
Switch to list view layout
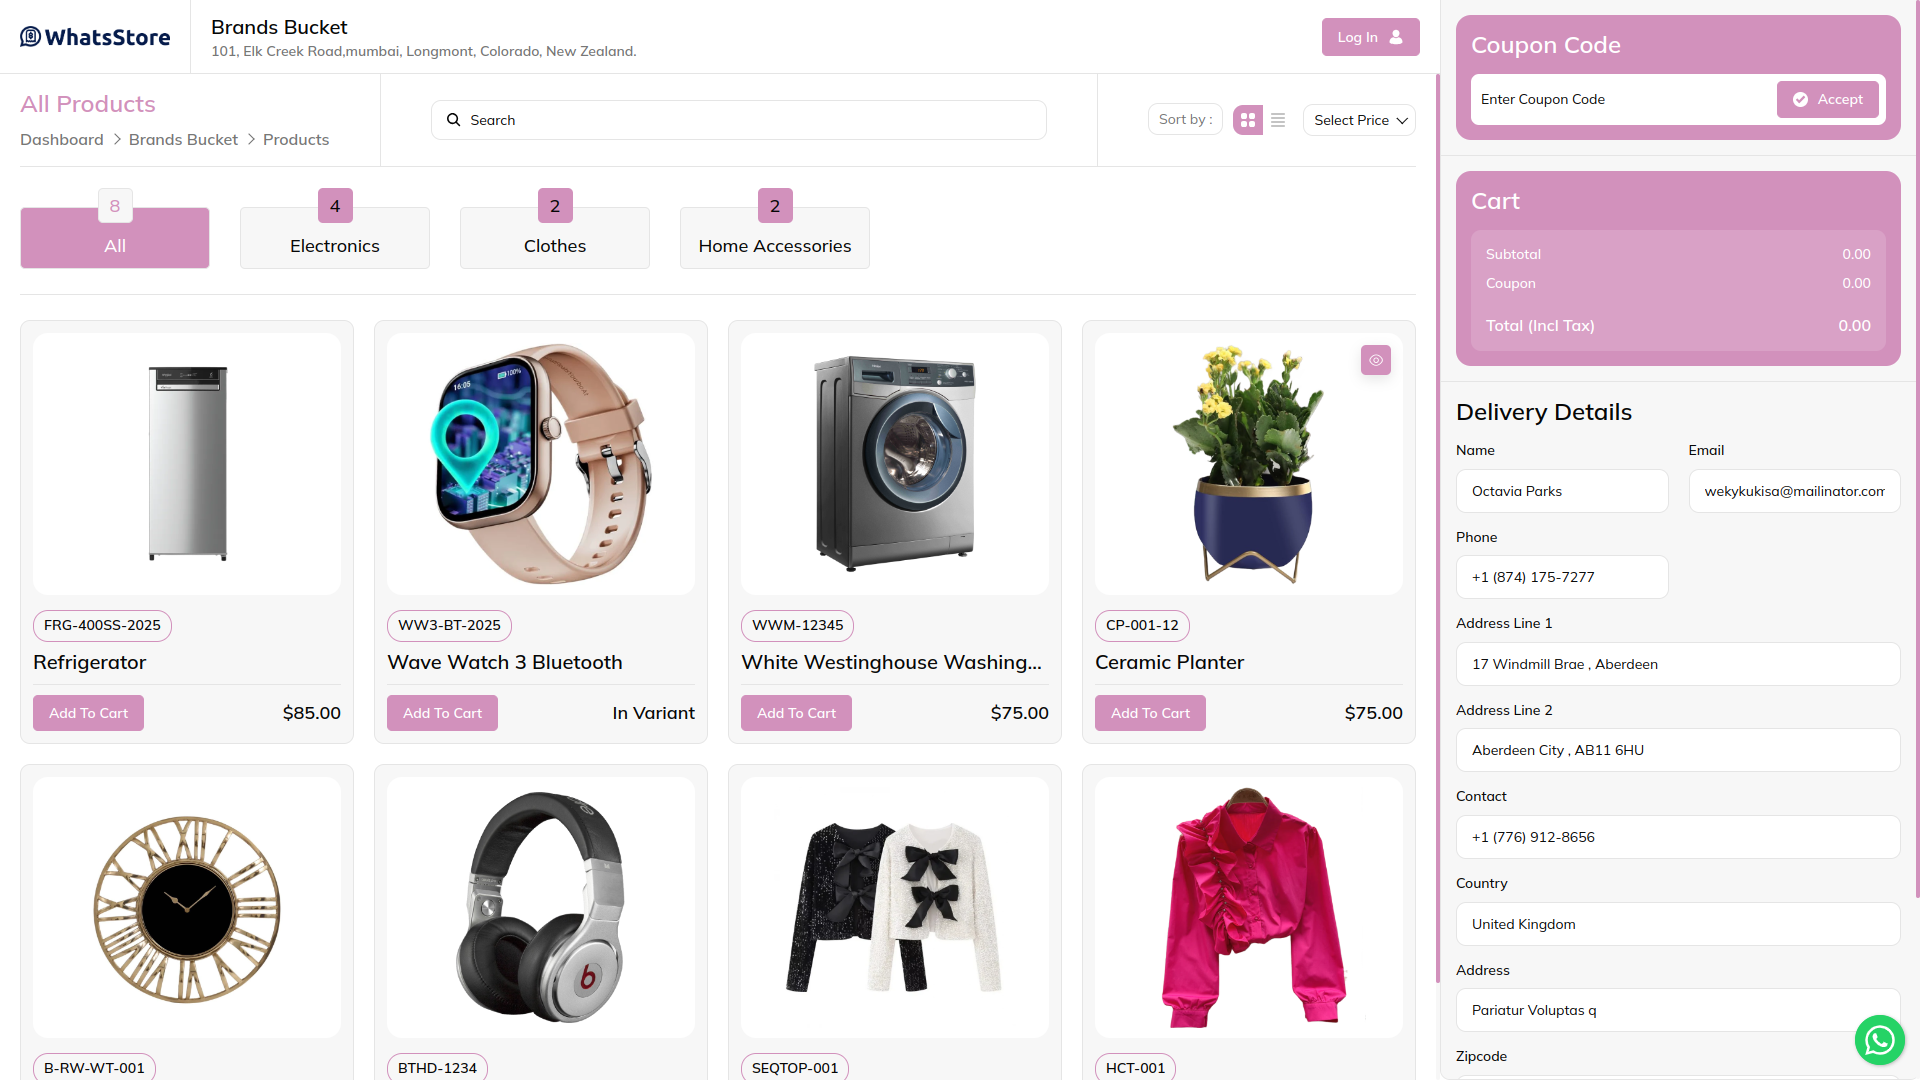(x=1278, y=120)
